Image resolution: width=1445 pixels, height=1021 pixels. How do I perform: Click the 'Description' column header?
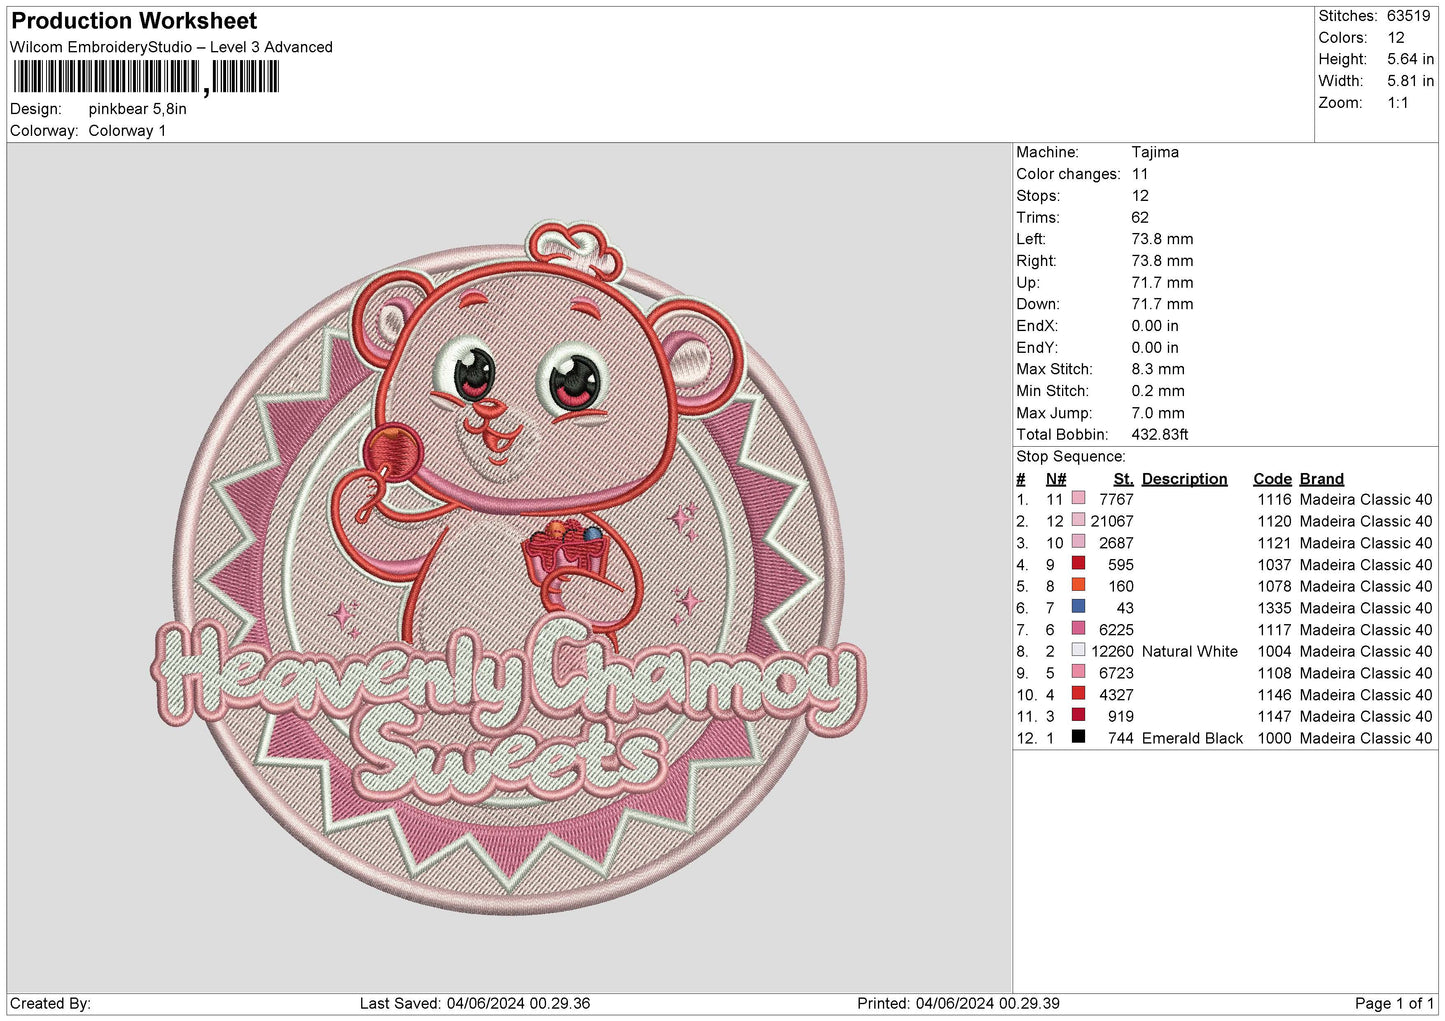[1184, 479]
